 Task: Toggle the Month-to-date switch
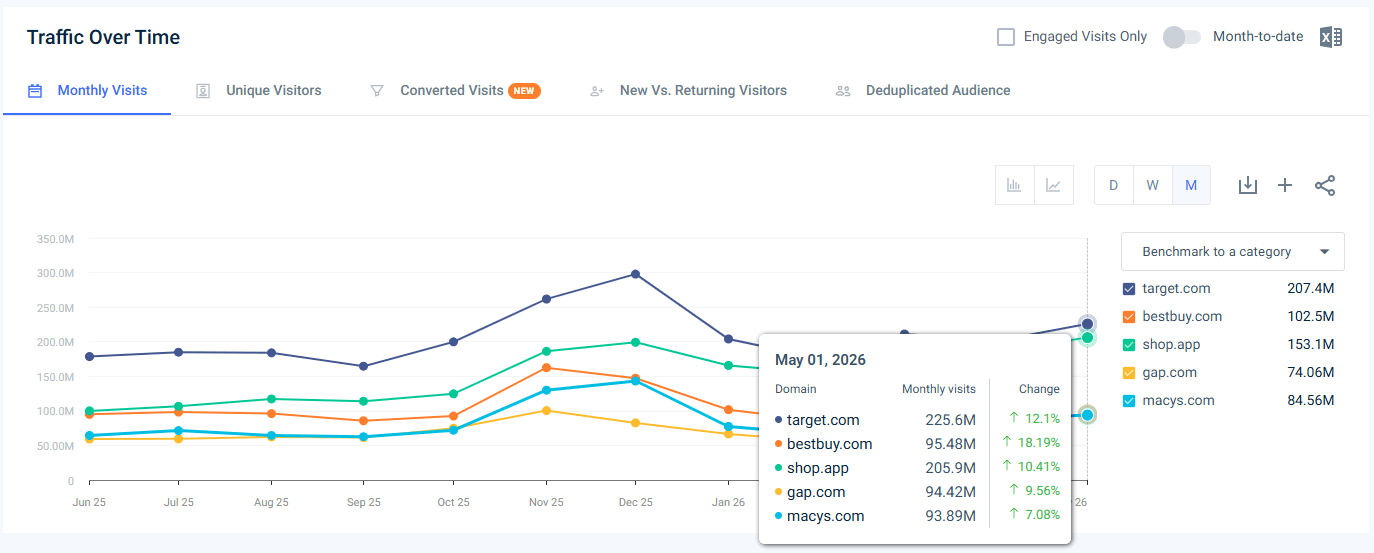[x=1182, y=37]
